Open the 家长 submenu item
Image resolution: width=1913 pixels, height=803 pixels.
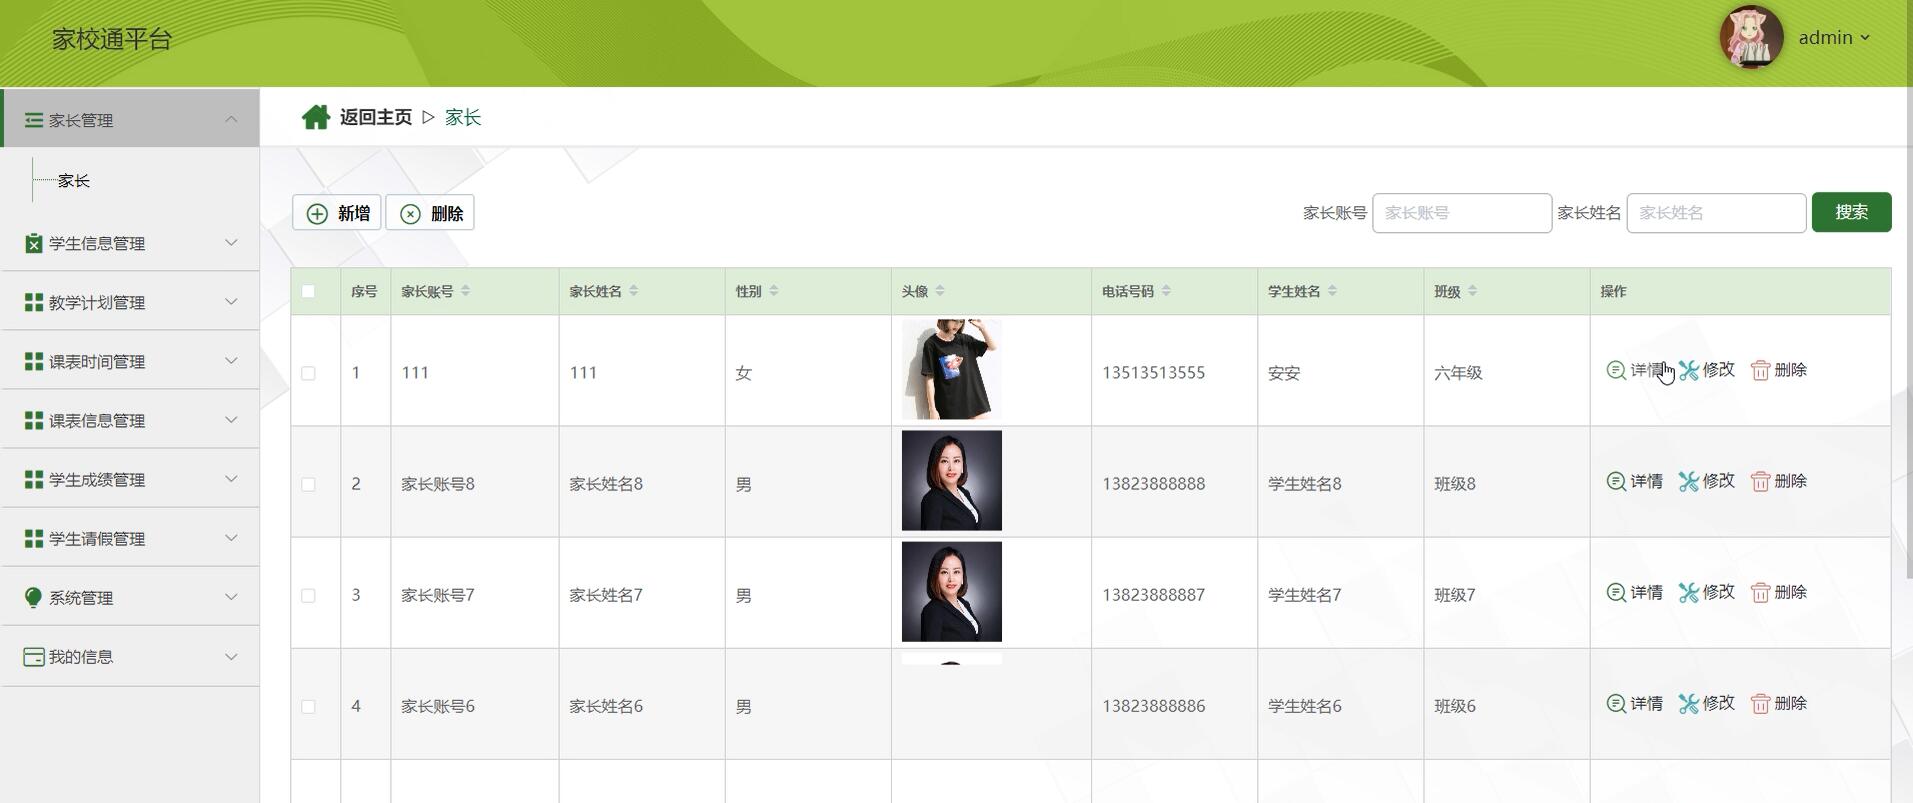[x=74, y=181]
